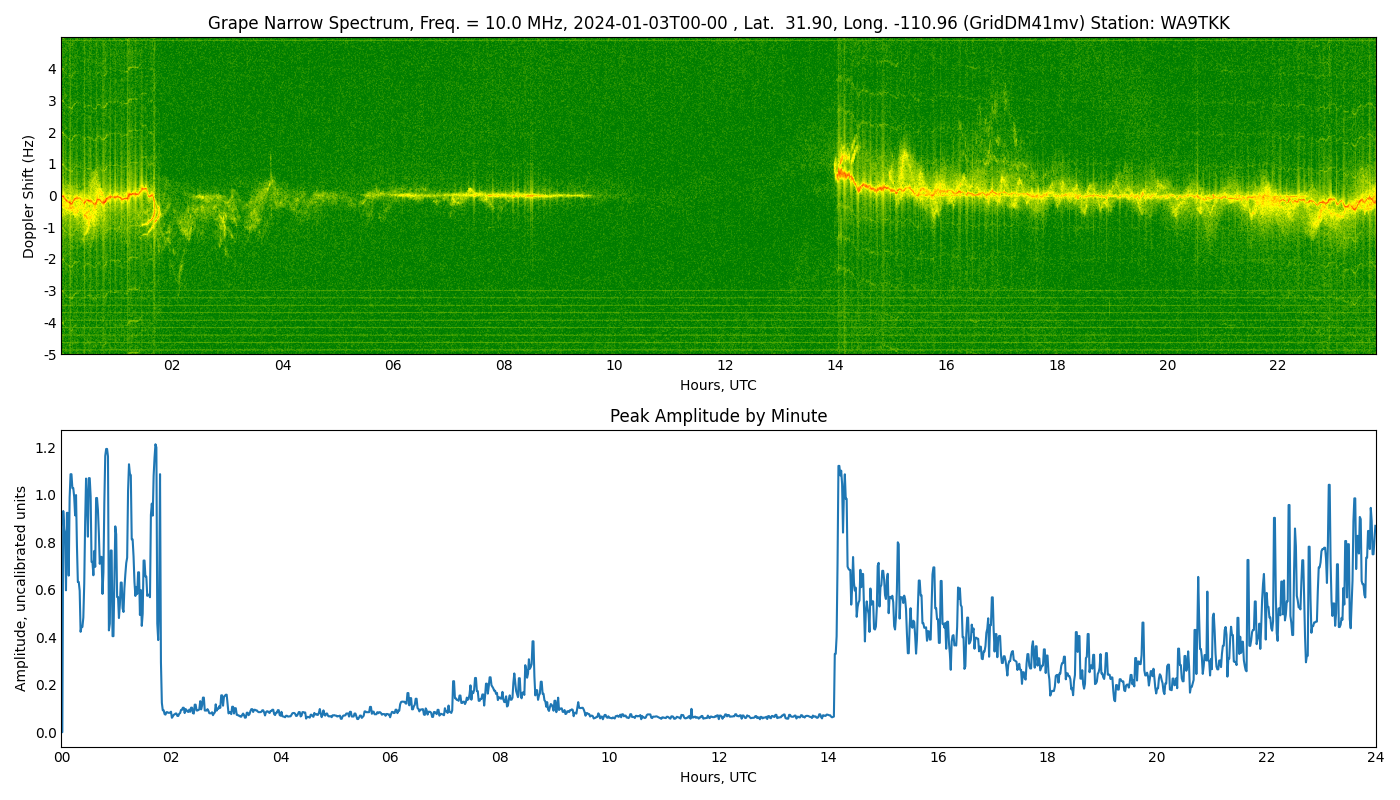Viewport: 1400px width, 800px height.
Task: Click the Peak Amplitude by Minute title
Action: pyautogui.click(x=718, y=416)
